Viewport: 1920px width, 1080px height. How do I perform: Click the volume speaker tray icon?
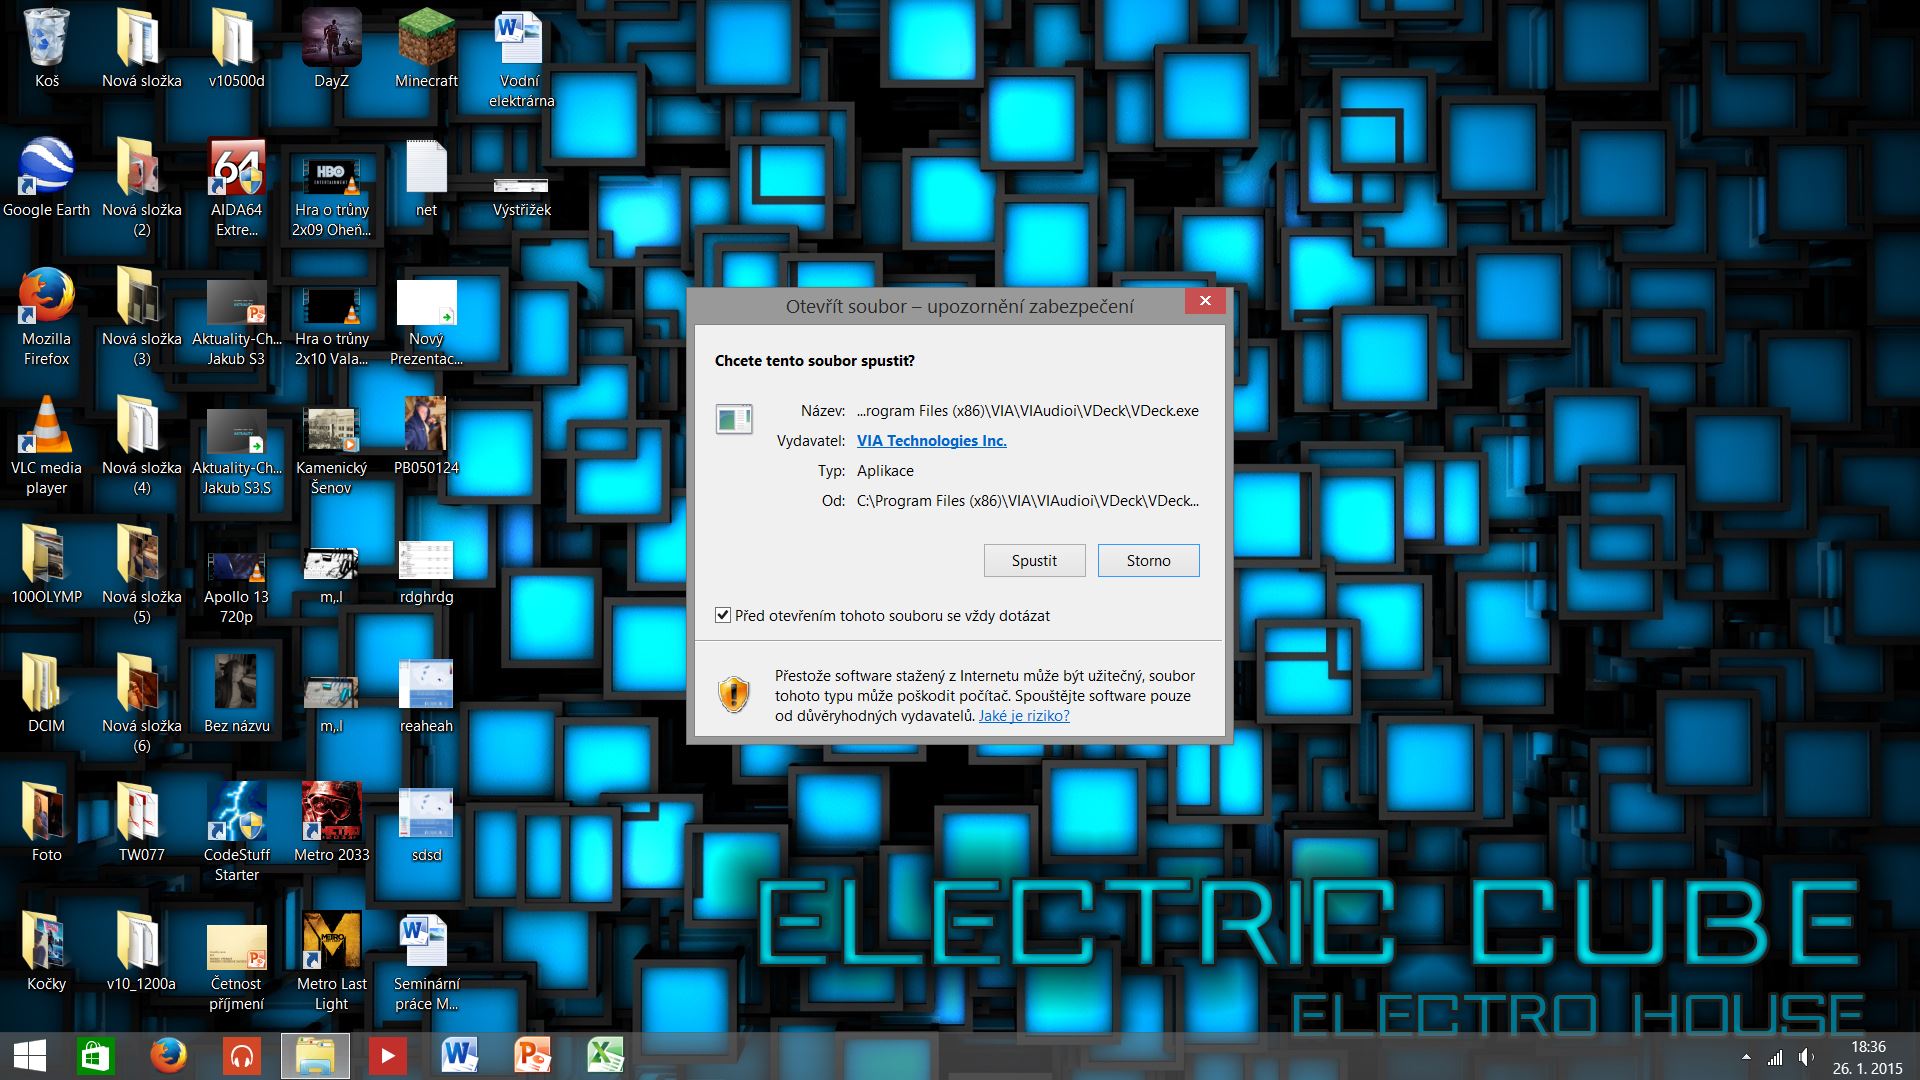(x=1806, y=1057)
